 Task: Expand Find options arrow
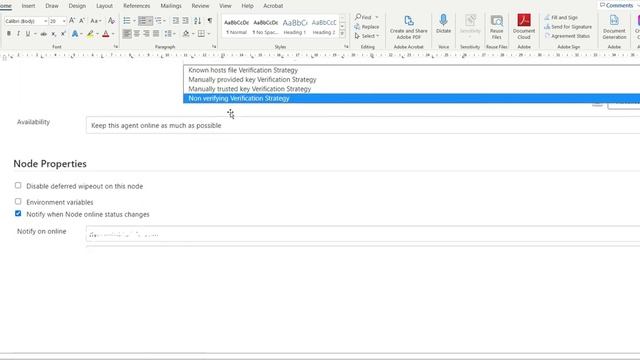point(377,17)
